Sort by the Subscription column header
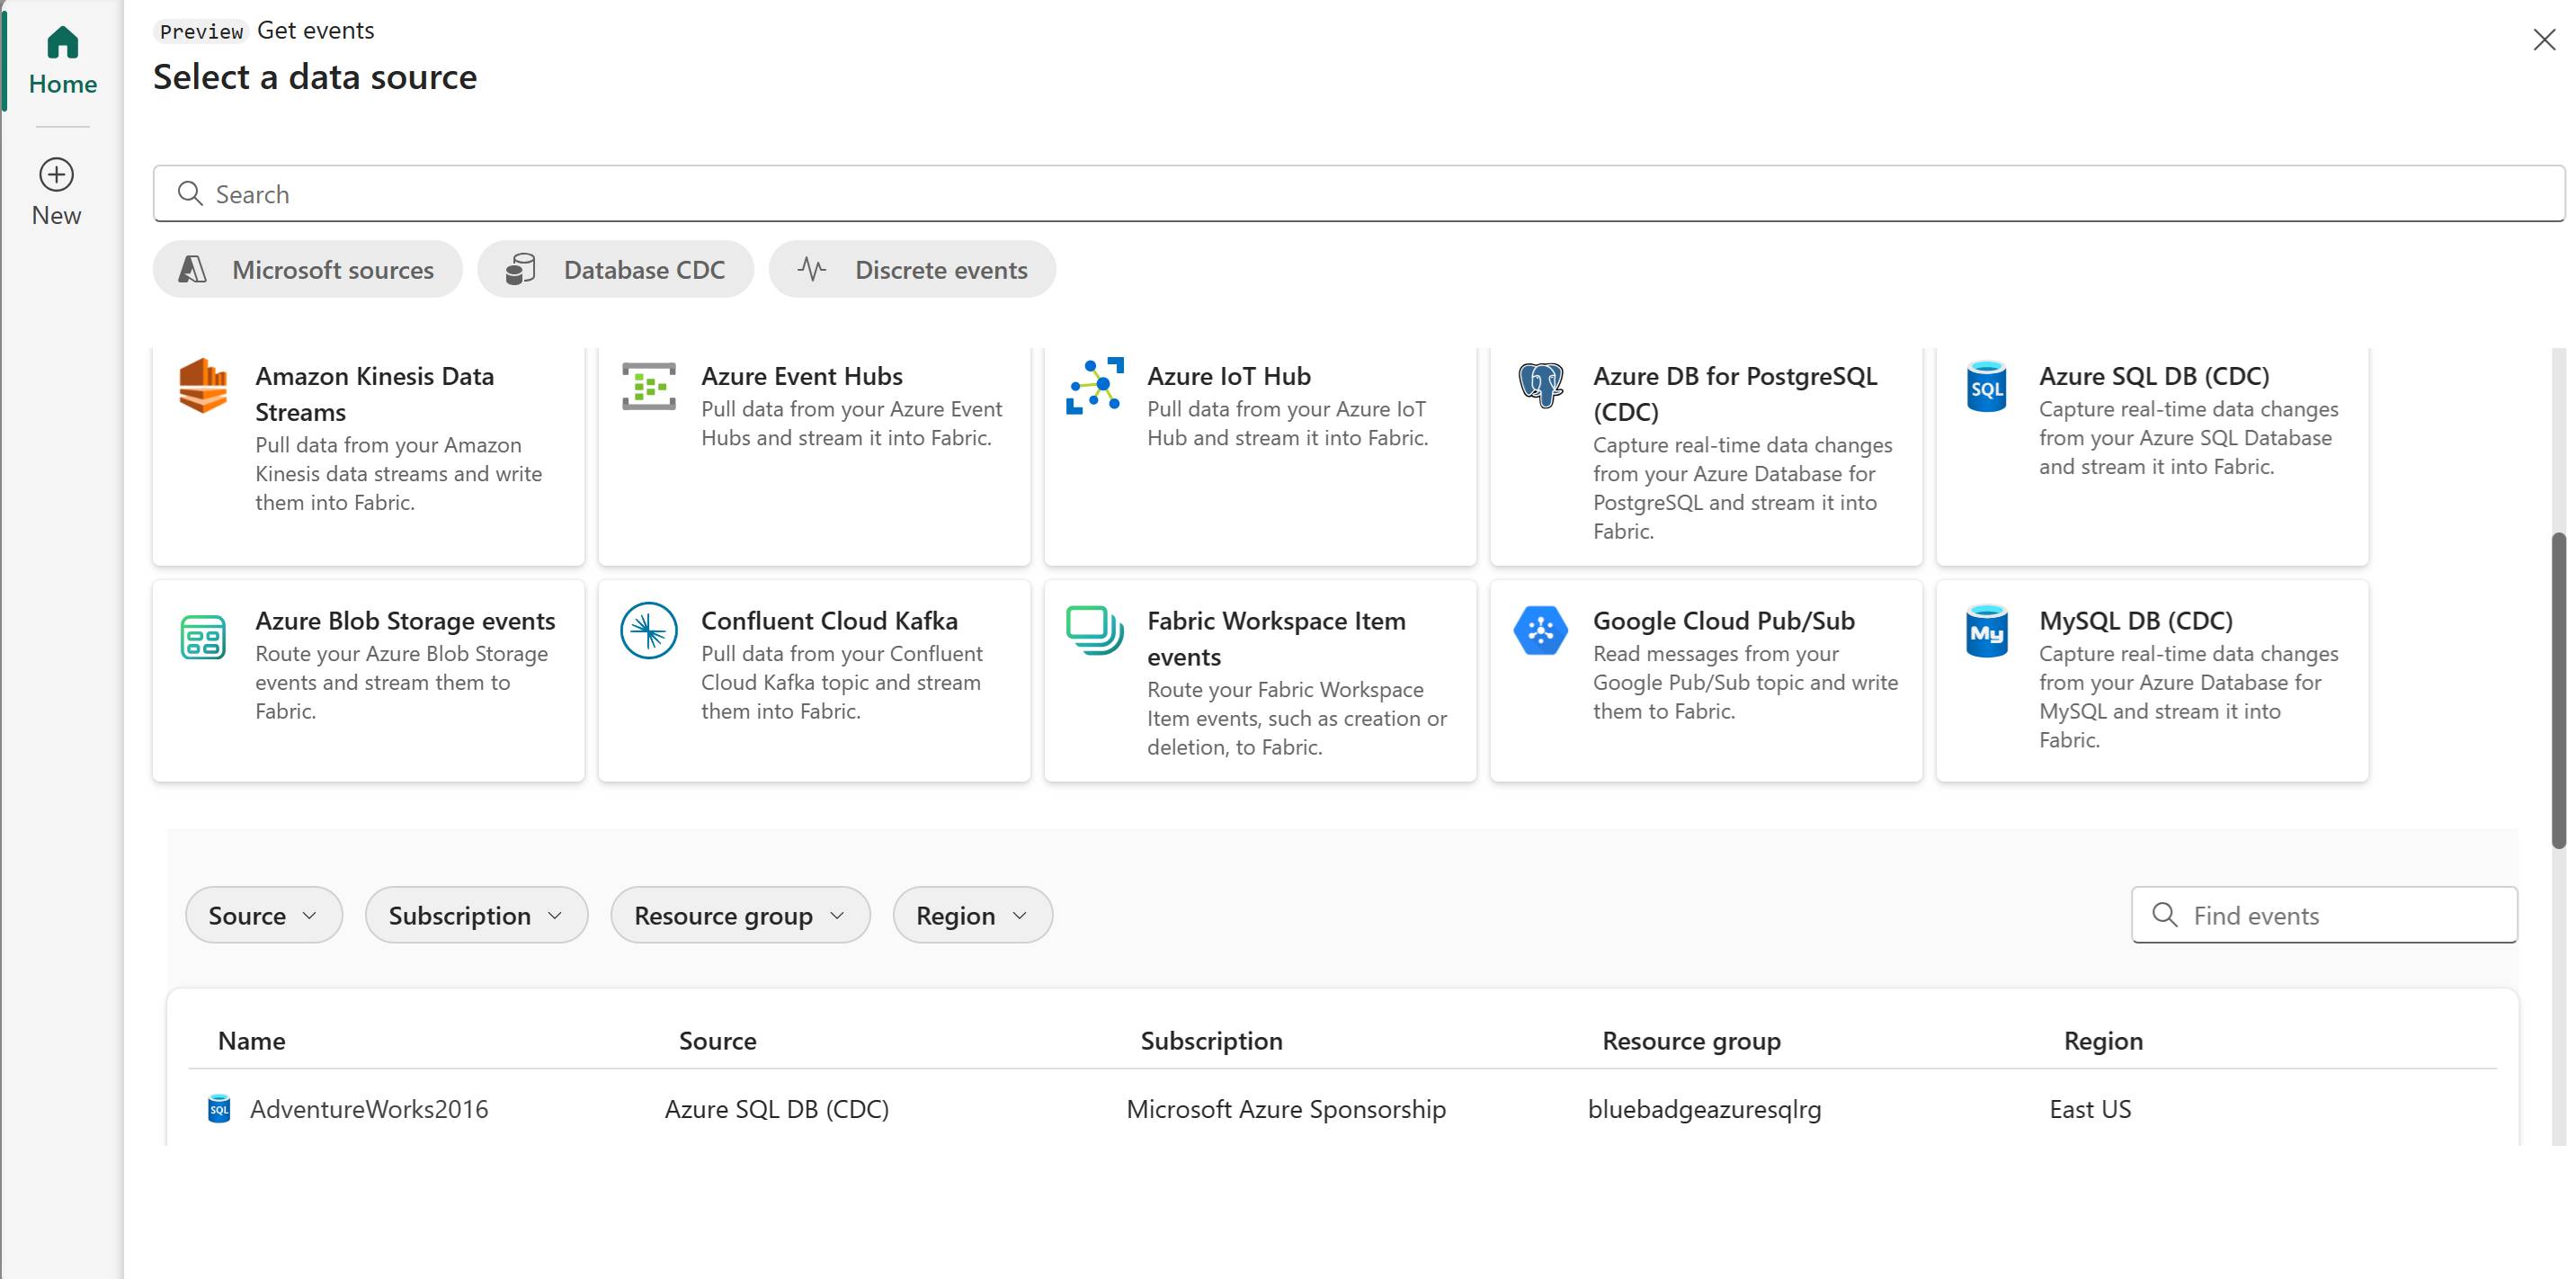 pos(1211,1041)
